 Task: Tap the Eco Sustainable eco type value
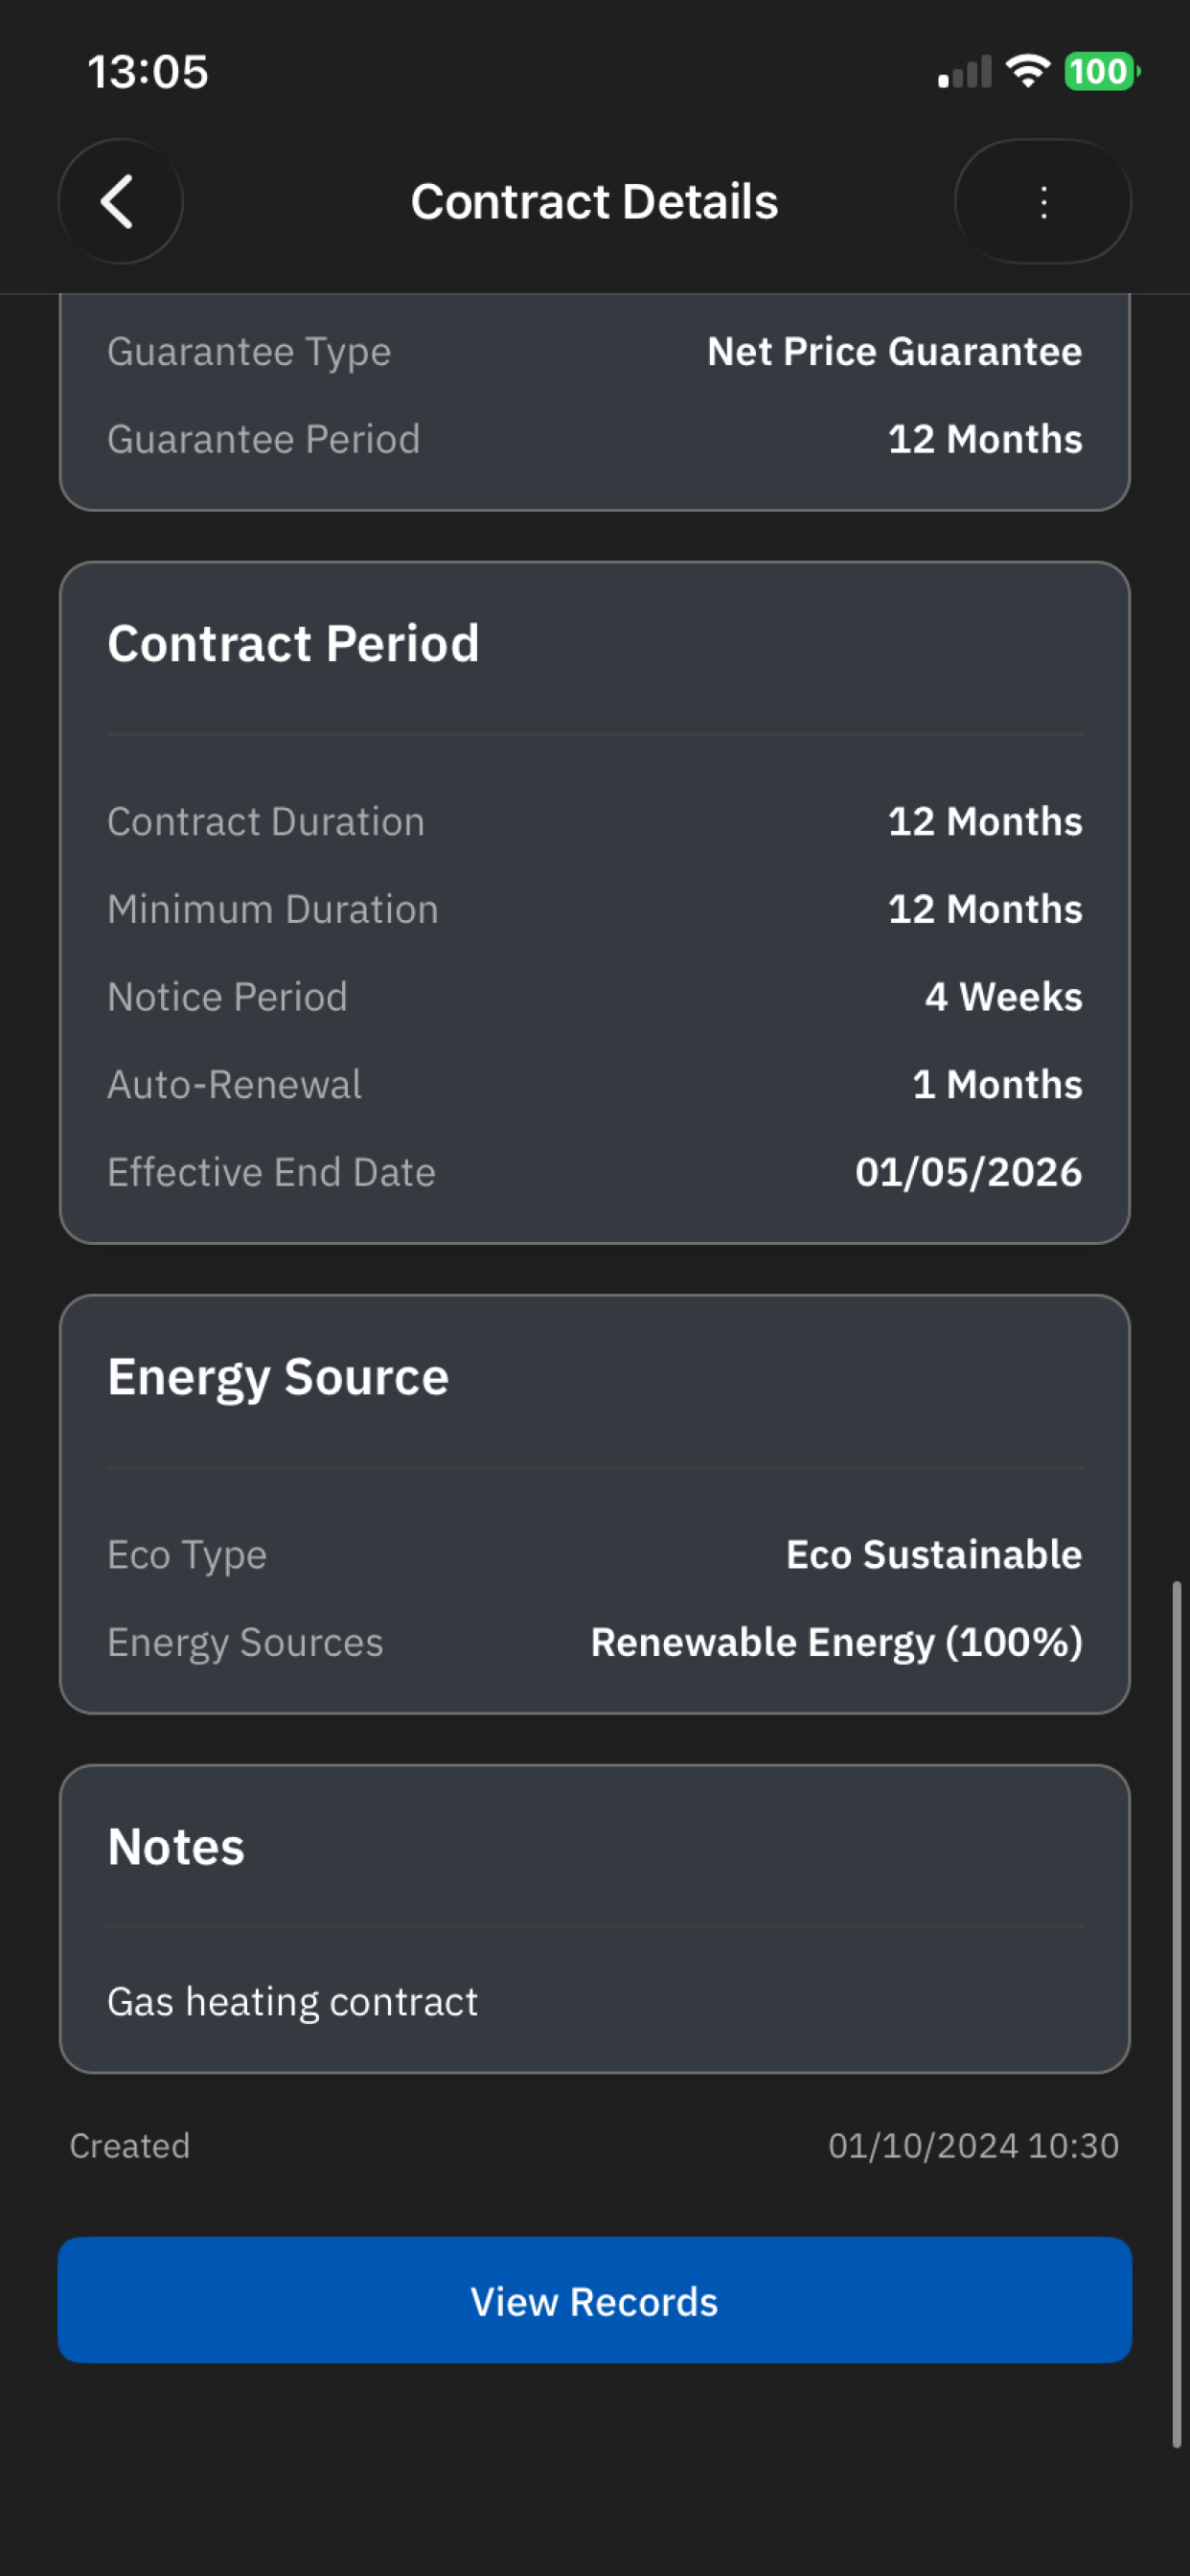click(x=933, y=1555)
